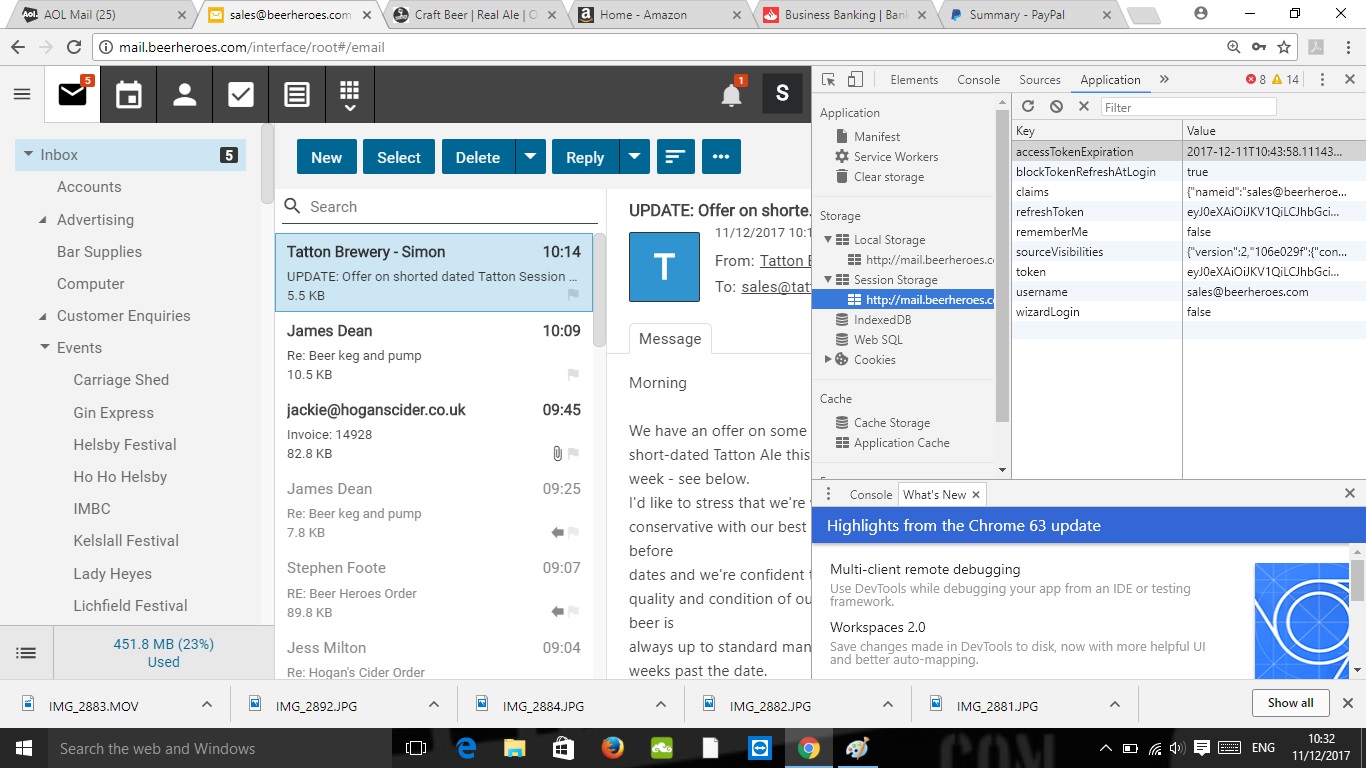Click Show all downloads button
Screen dimensions: 1366x768
[1290, 703]
